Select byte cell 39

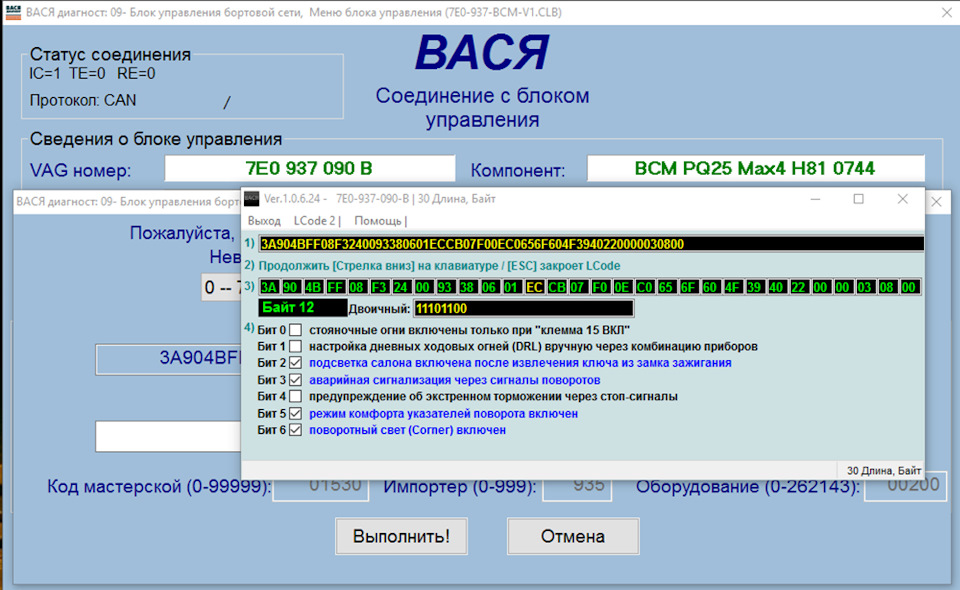(754, 287)
